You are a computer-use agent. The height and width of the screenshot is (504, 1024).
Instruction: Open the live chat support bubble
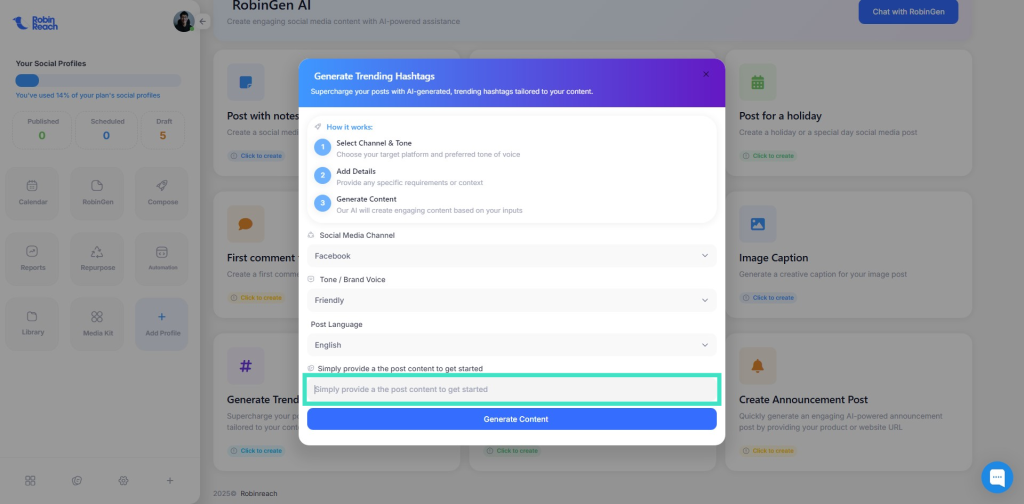[997, 477]
